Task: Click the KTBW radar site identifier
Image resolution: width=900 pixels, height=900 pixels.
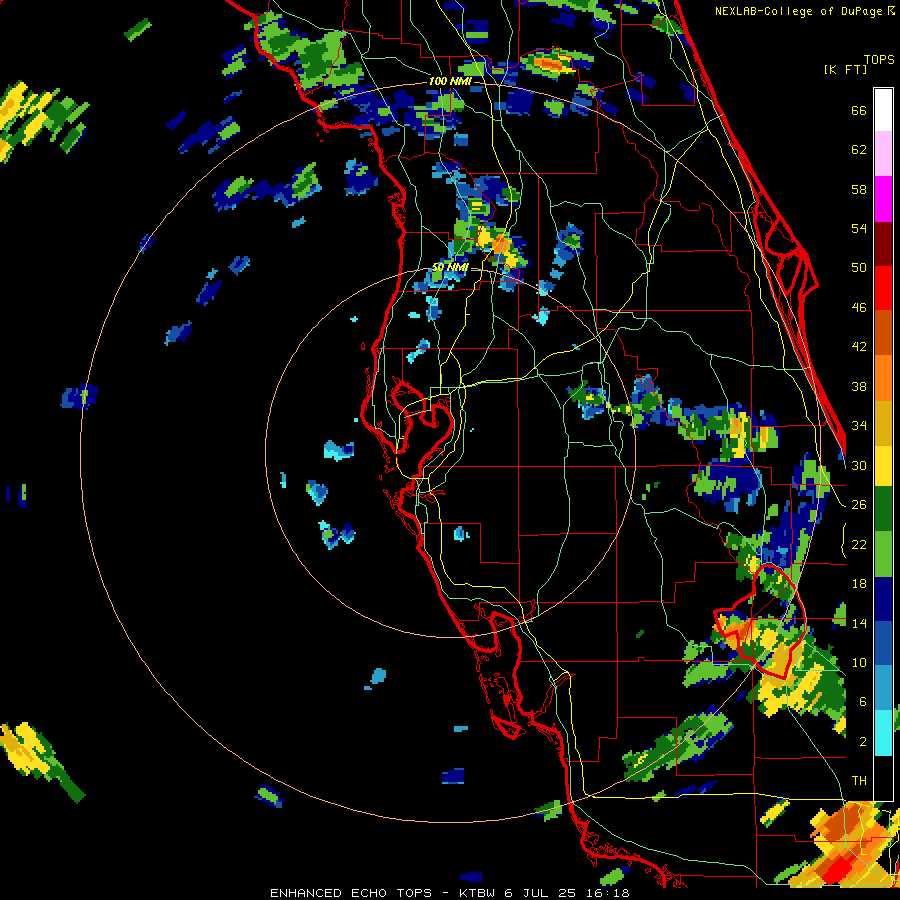Action: coord(476,893)
